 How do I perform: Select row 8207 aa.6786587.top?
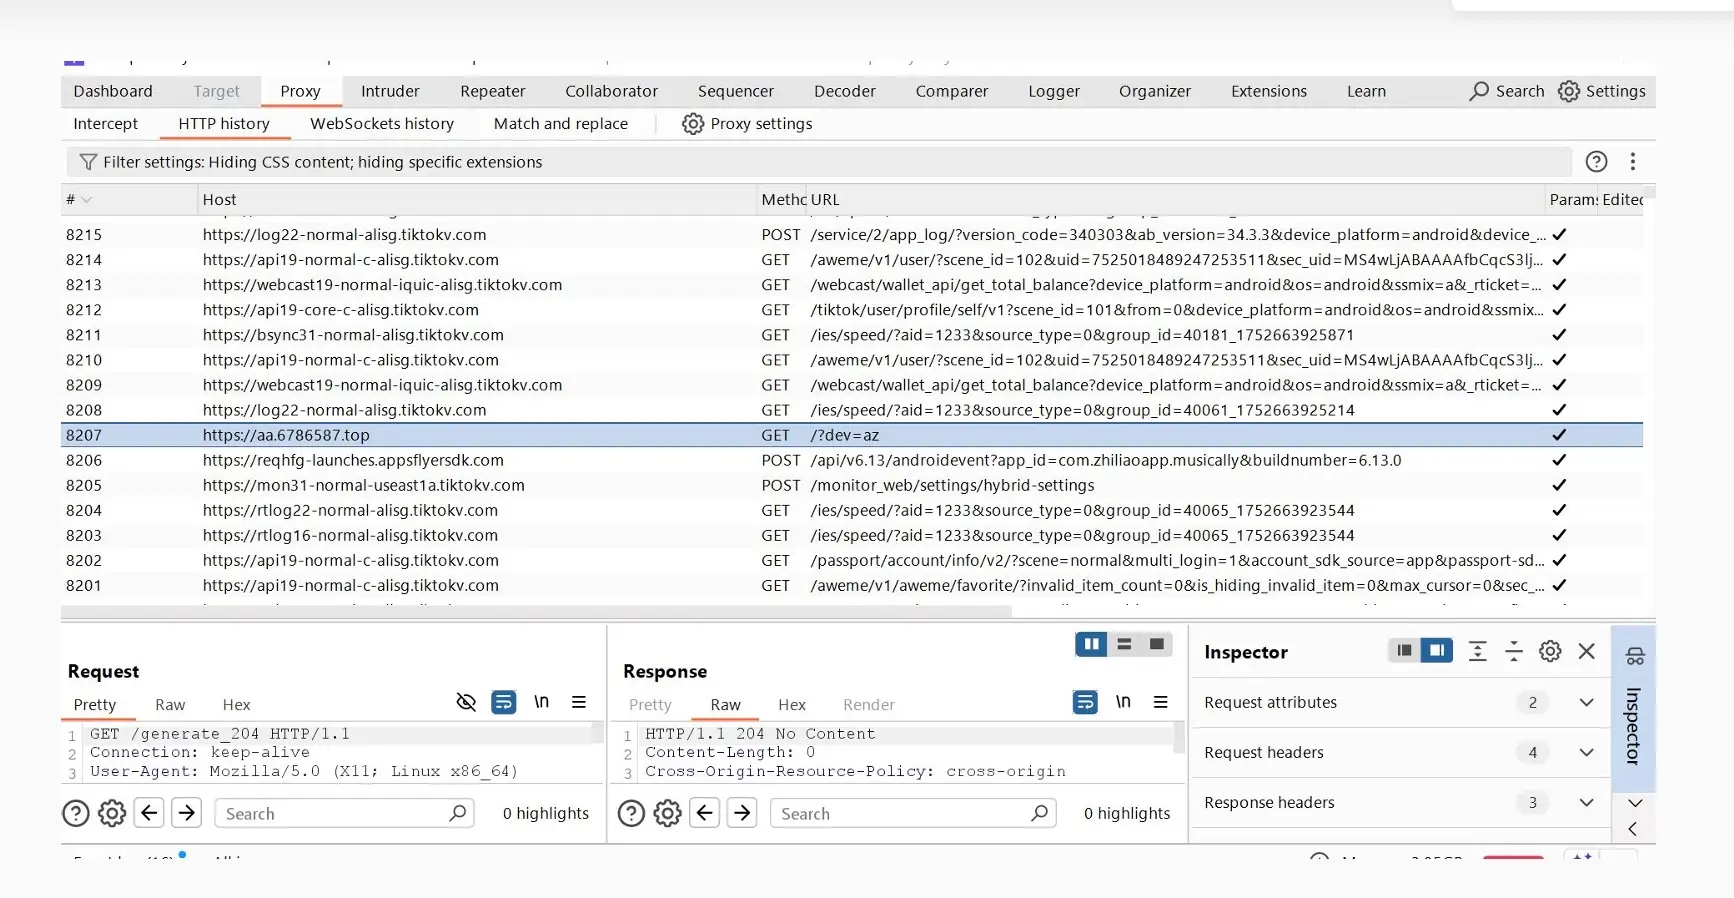point(852,435)
